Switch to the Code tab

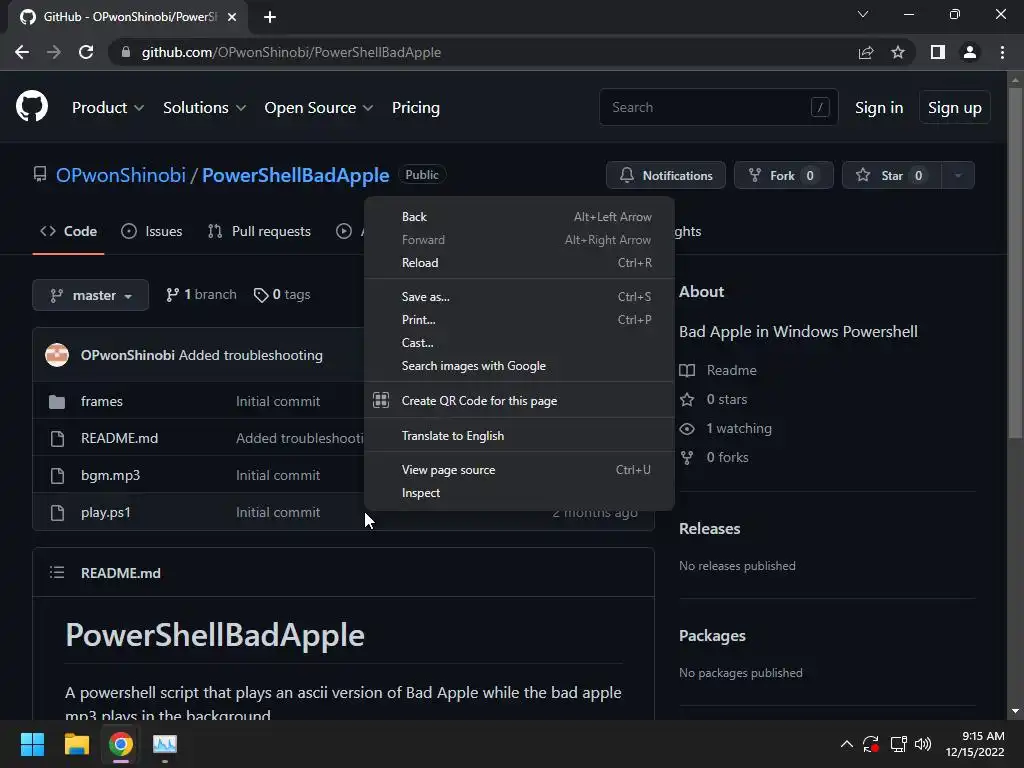click(x=68, y=231)
